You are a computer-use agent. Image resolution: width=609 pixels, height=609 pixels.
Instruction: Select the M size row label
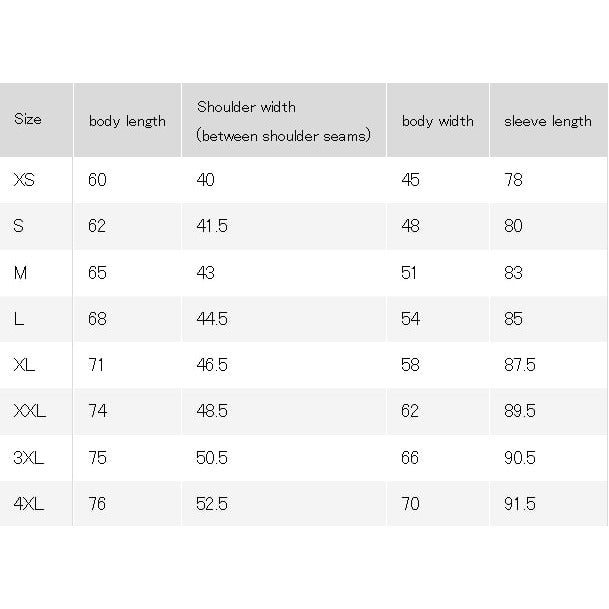click(20, 273)
